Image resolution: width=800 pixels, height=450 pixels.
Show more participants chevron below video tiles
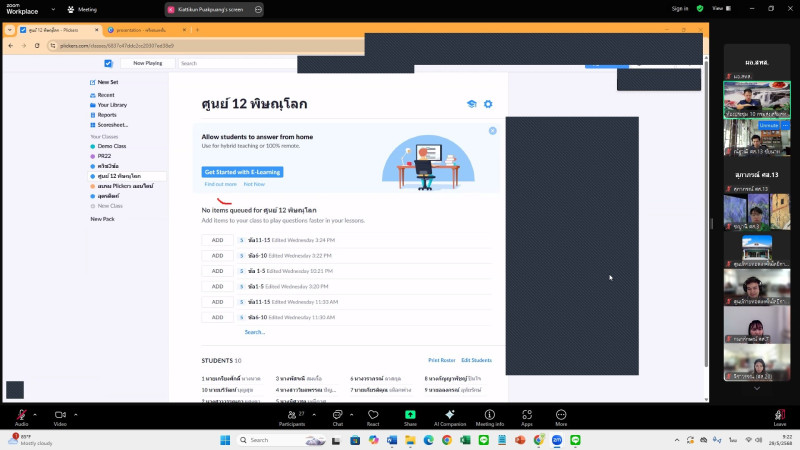757,388
